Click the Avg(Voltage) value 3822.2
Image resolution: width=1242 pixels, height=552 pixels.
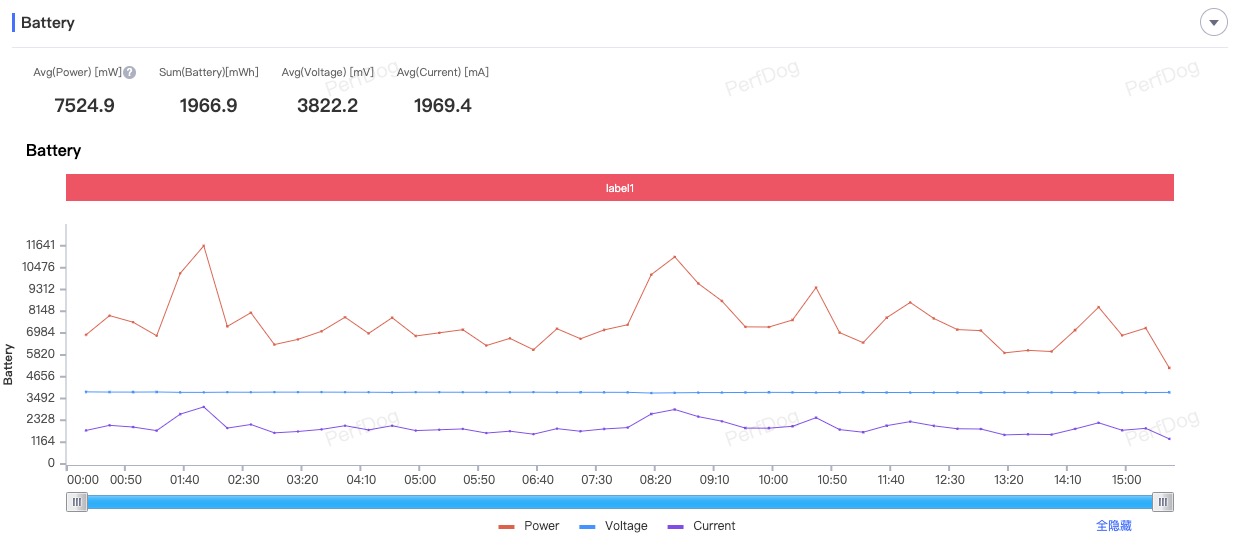[327, 106]
